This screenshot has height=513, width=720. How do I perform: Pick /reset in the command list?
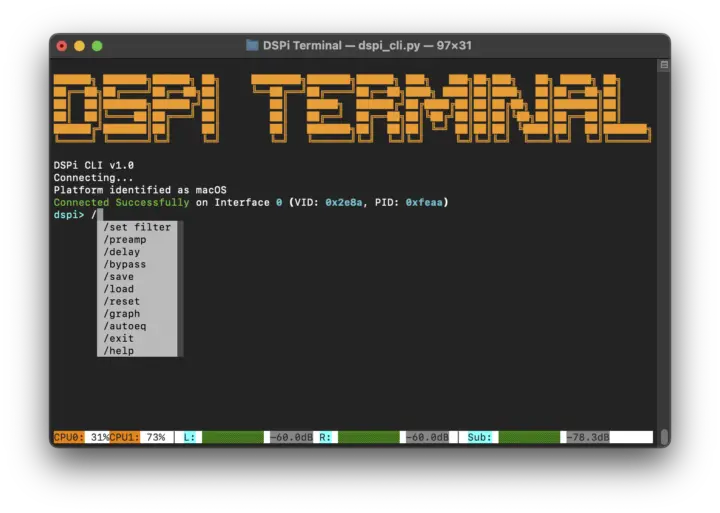137,301
